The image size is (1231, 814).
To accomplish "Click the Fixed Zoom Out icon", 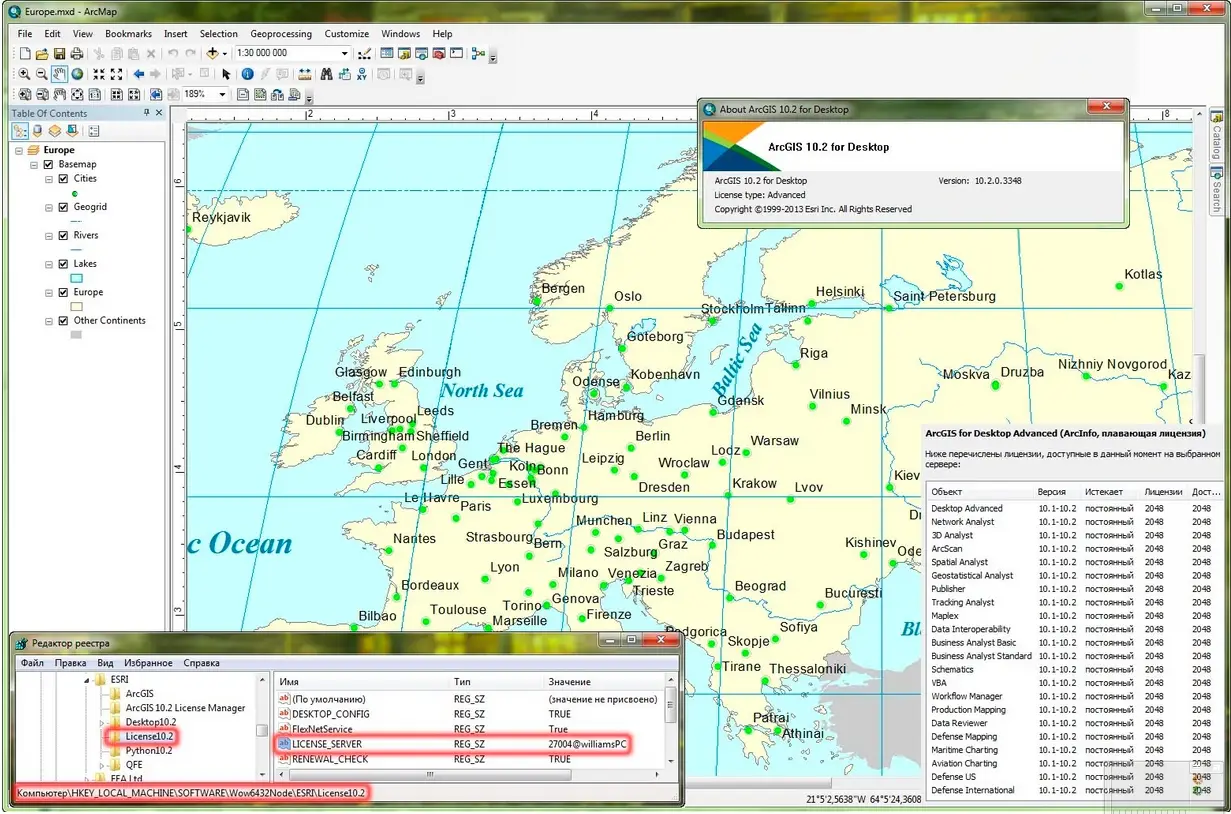I will point(117,74).
